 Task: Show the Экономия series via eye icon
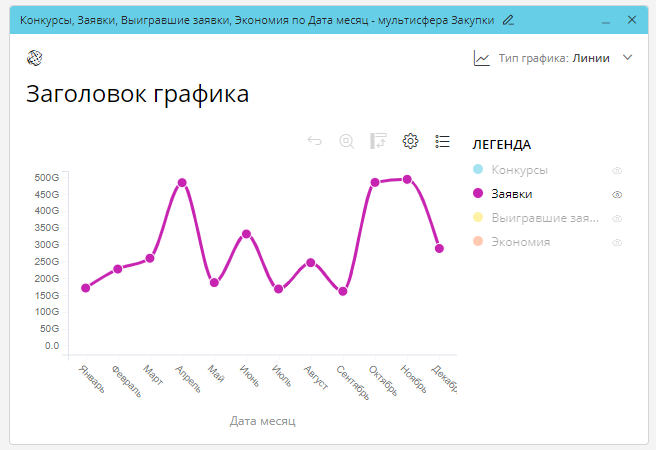click(x=617, y=242)
